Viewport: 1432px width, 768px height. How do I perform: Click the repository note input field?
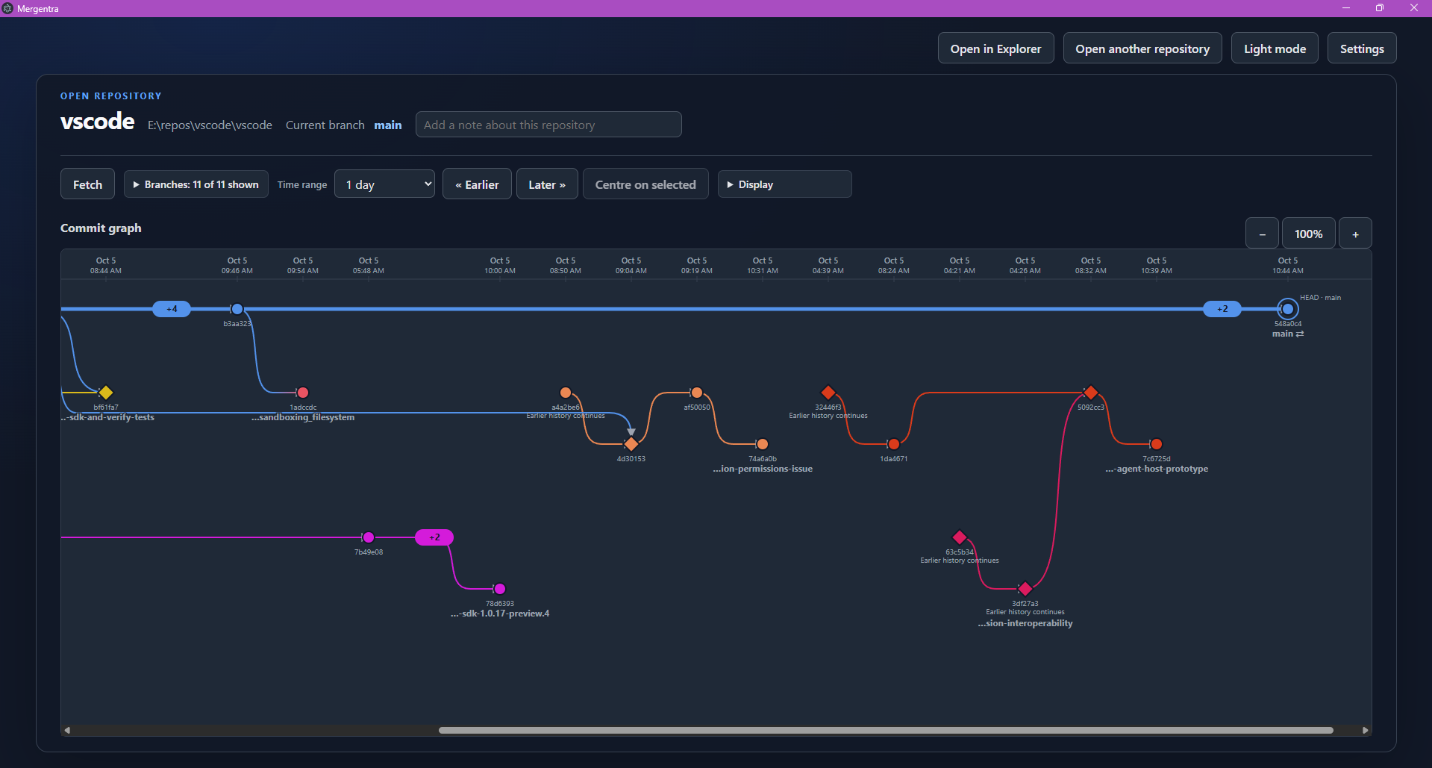click(x=549, y=125)
